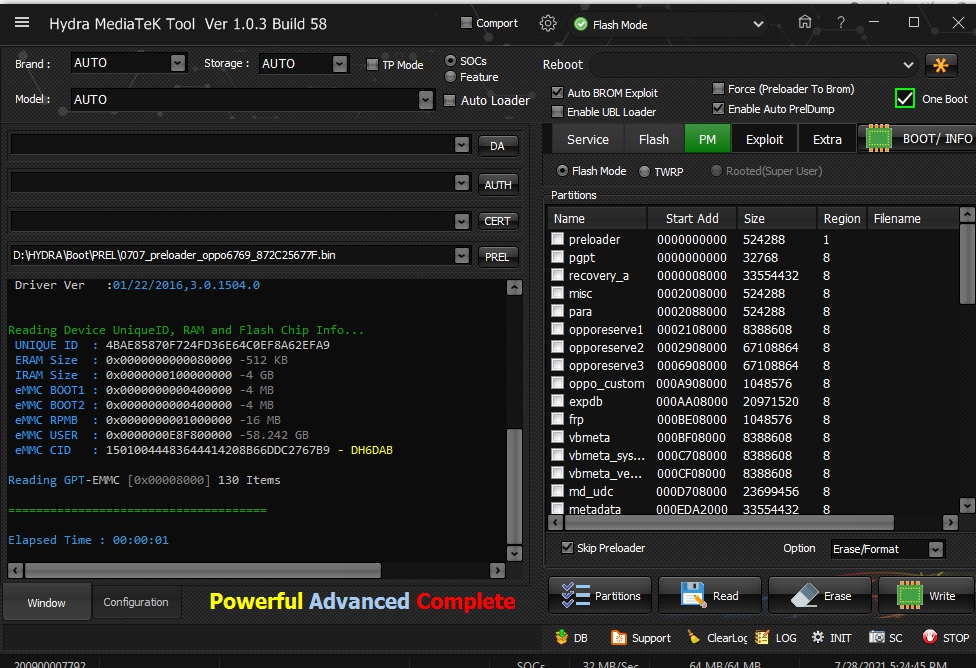Image resolution: width=976 pixels, height=668 pixels.
Task: Open the Brand dropdown
Action: point(178,63)
